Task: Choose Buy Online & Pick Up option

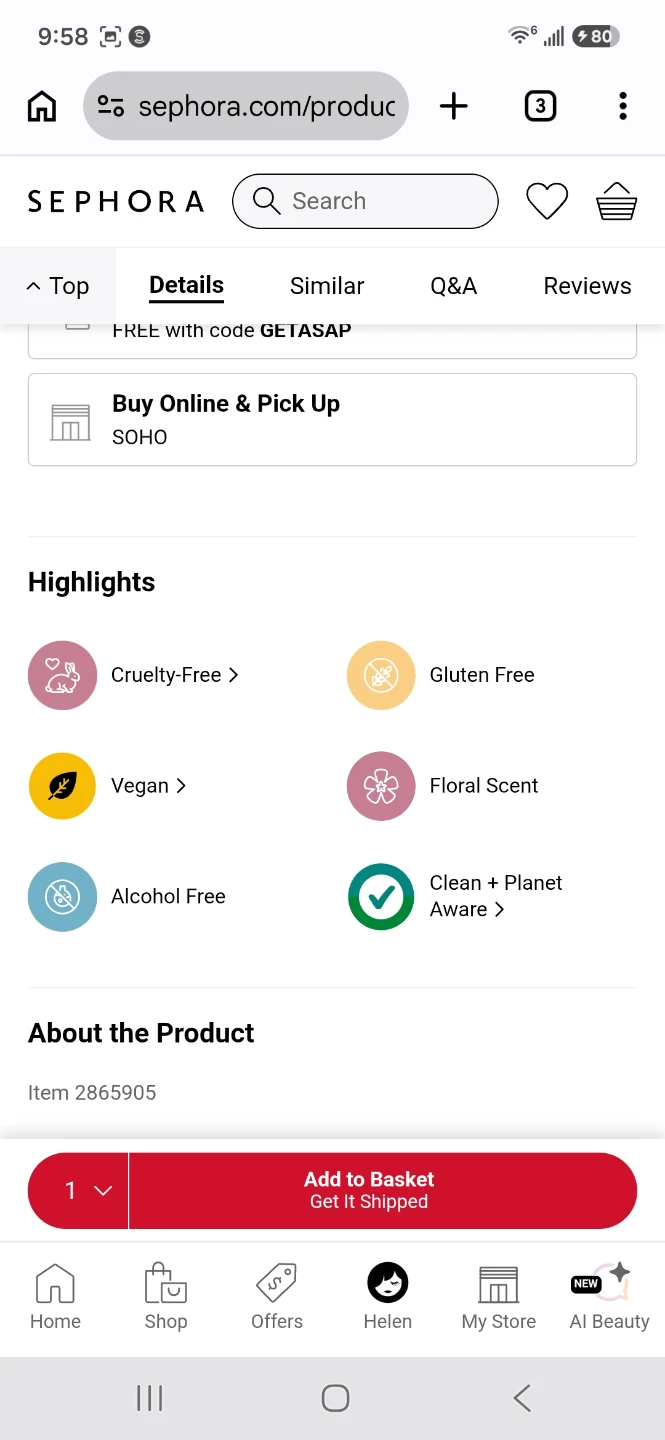Action: [x=332, y=419]
